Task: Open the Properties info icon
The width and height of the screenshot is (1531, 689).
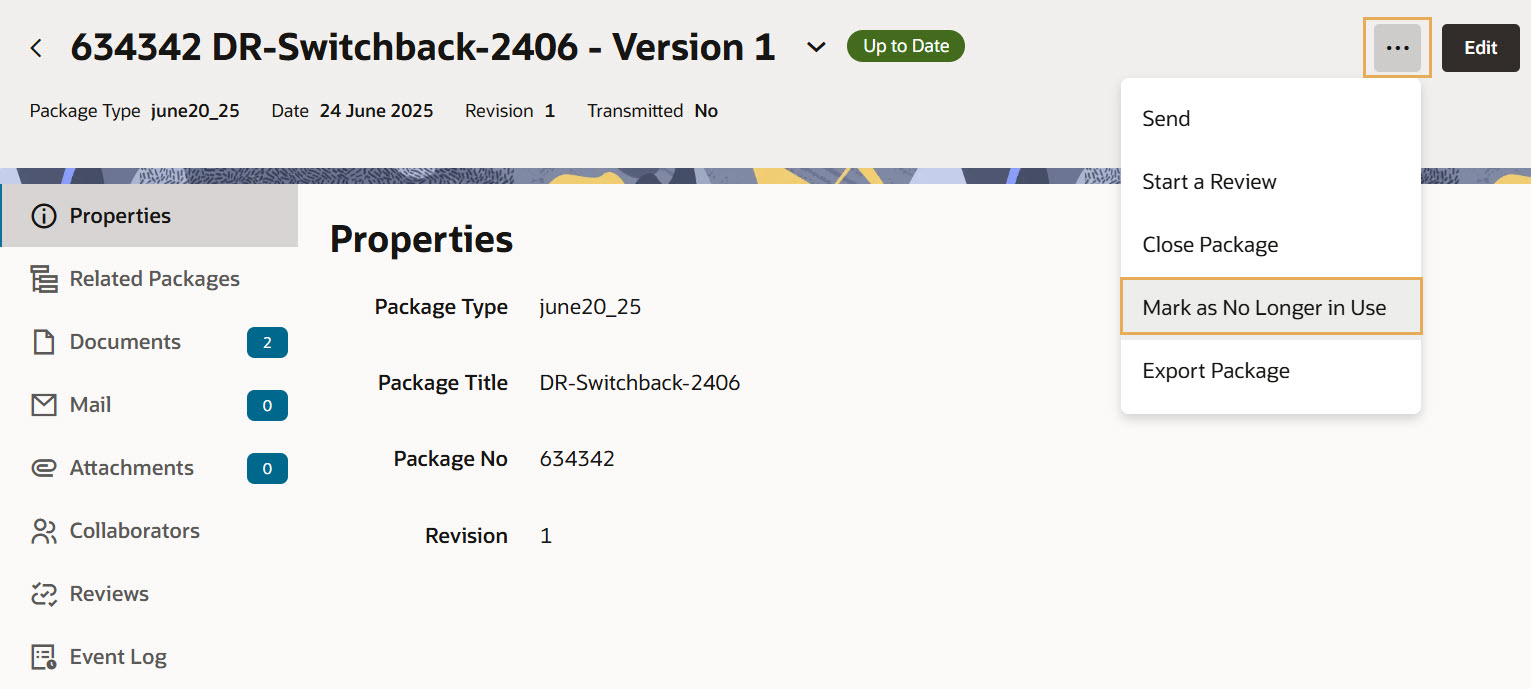Action: point(44,216)
